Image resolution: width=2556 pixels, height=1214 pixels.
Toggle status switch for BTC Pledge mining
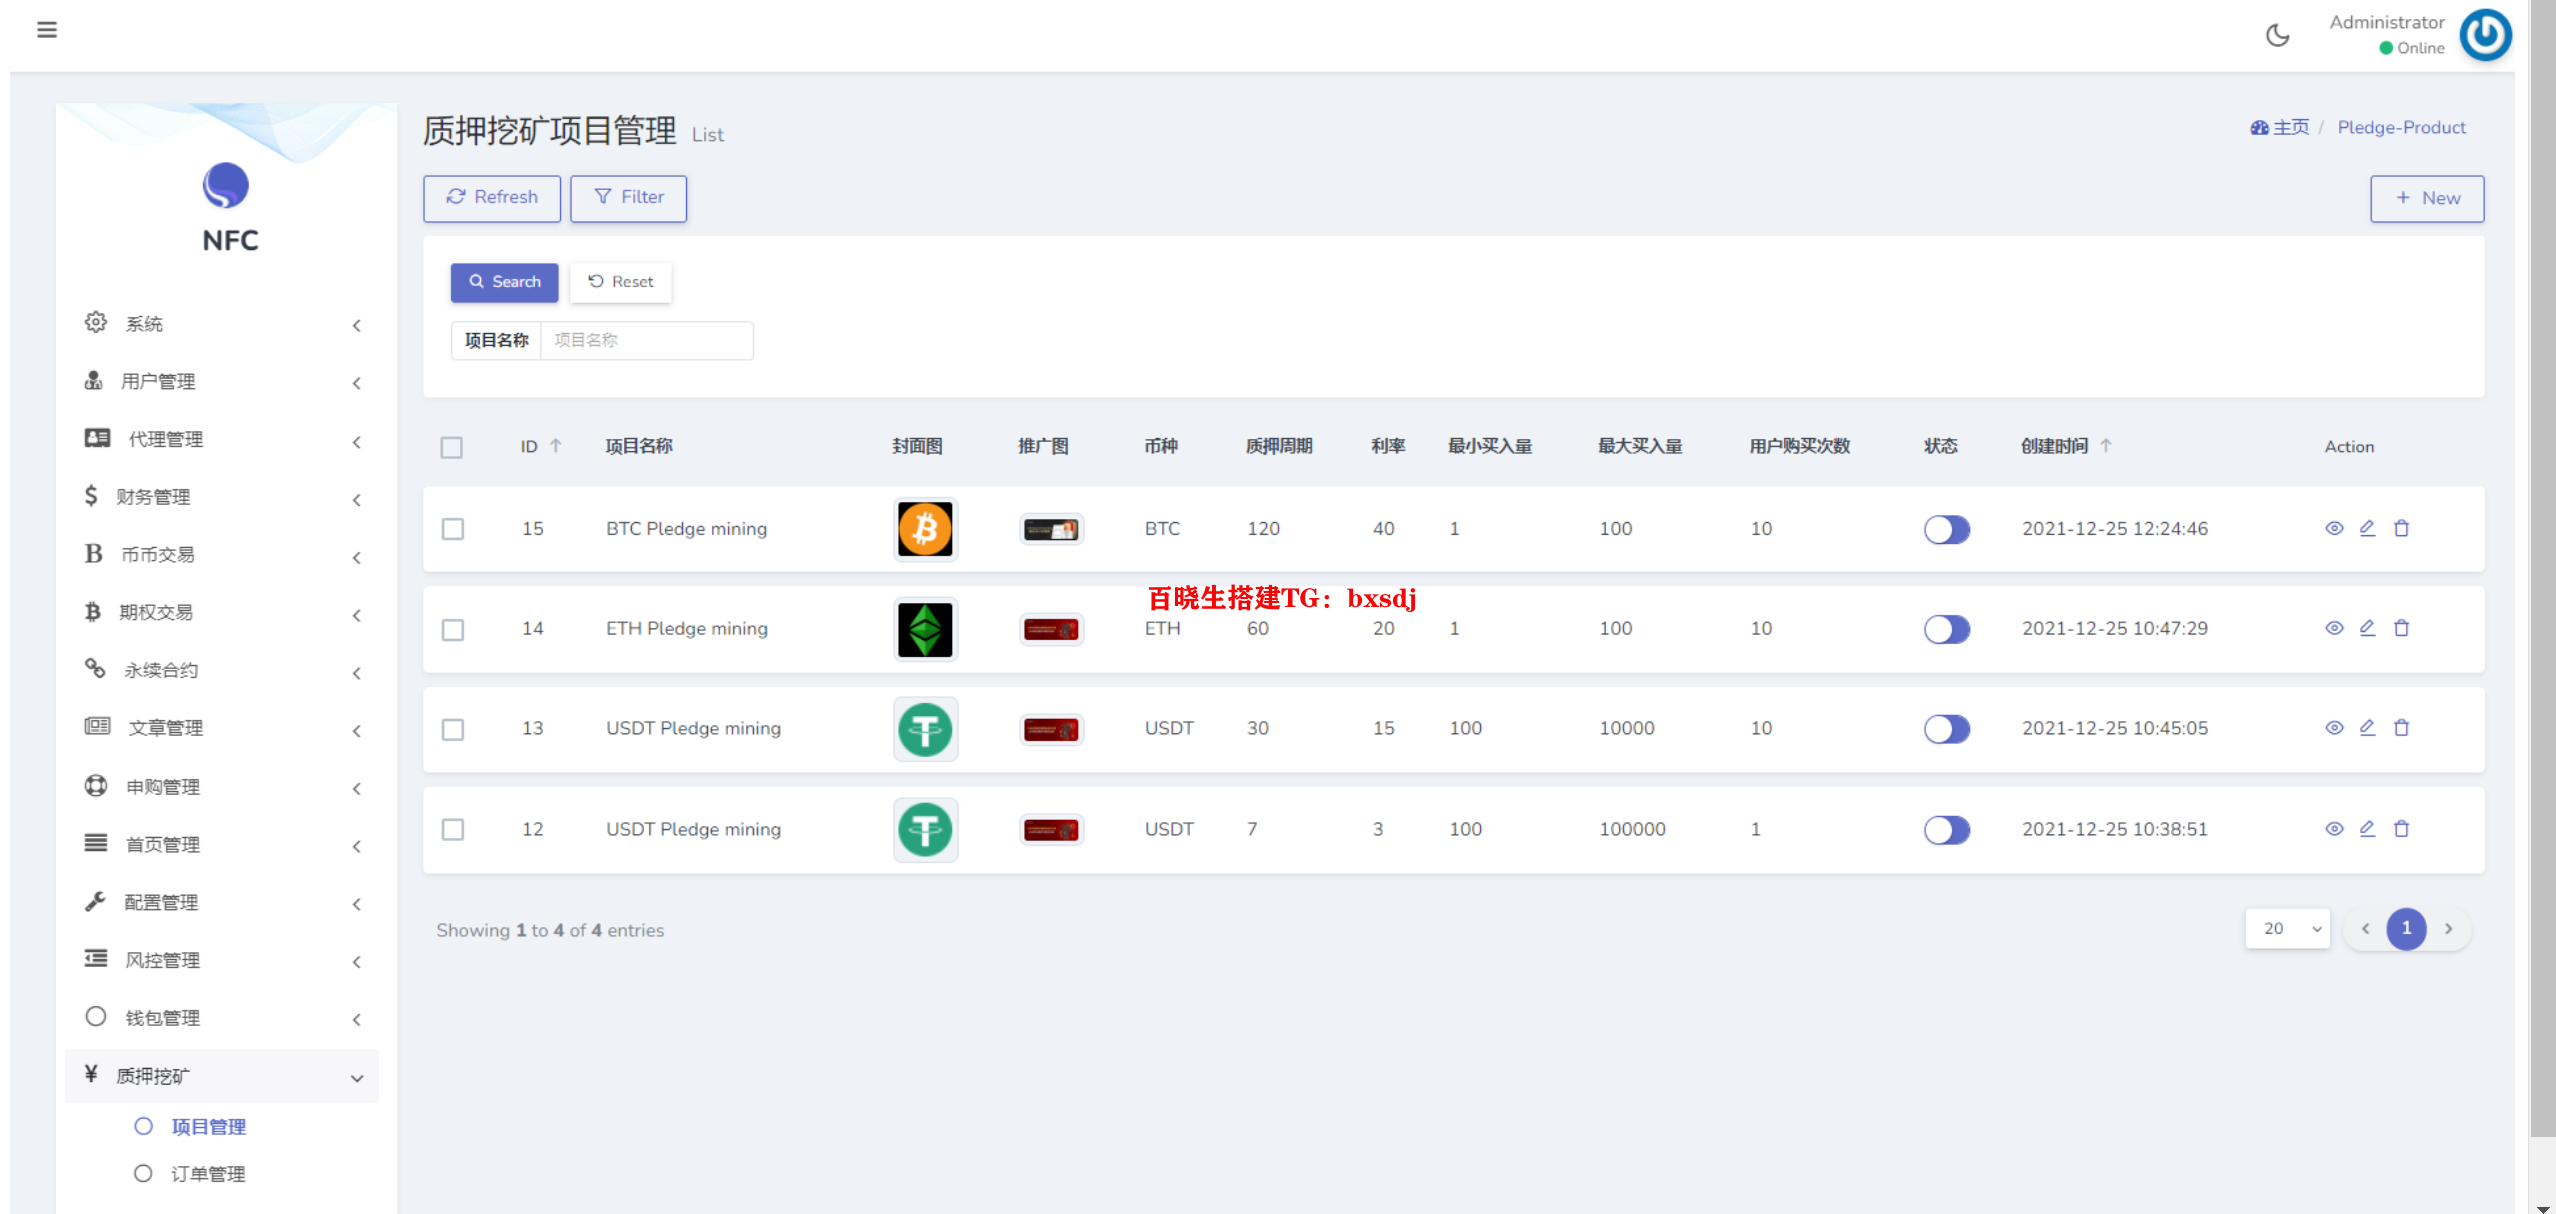coord(1946,529)
